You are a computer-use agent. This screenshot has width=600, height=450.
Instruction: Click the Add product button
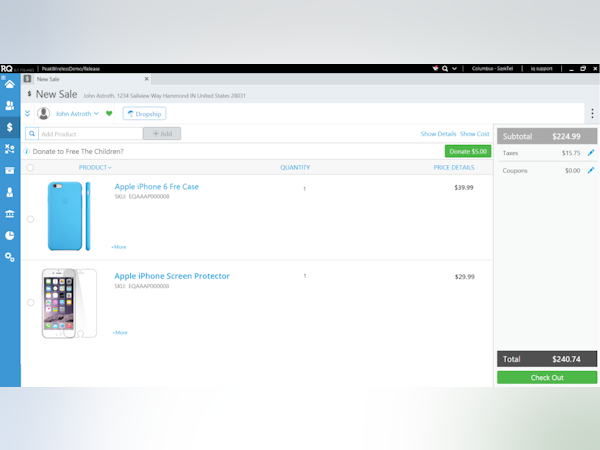coord(162,134)
